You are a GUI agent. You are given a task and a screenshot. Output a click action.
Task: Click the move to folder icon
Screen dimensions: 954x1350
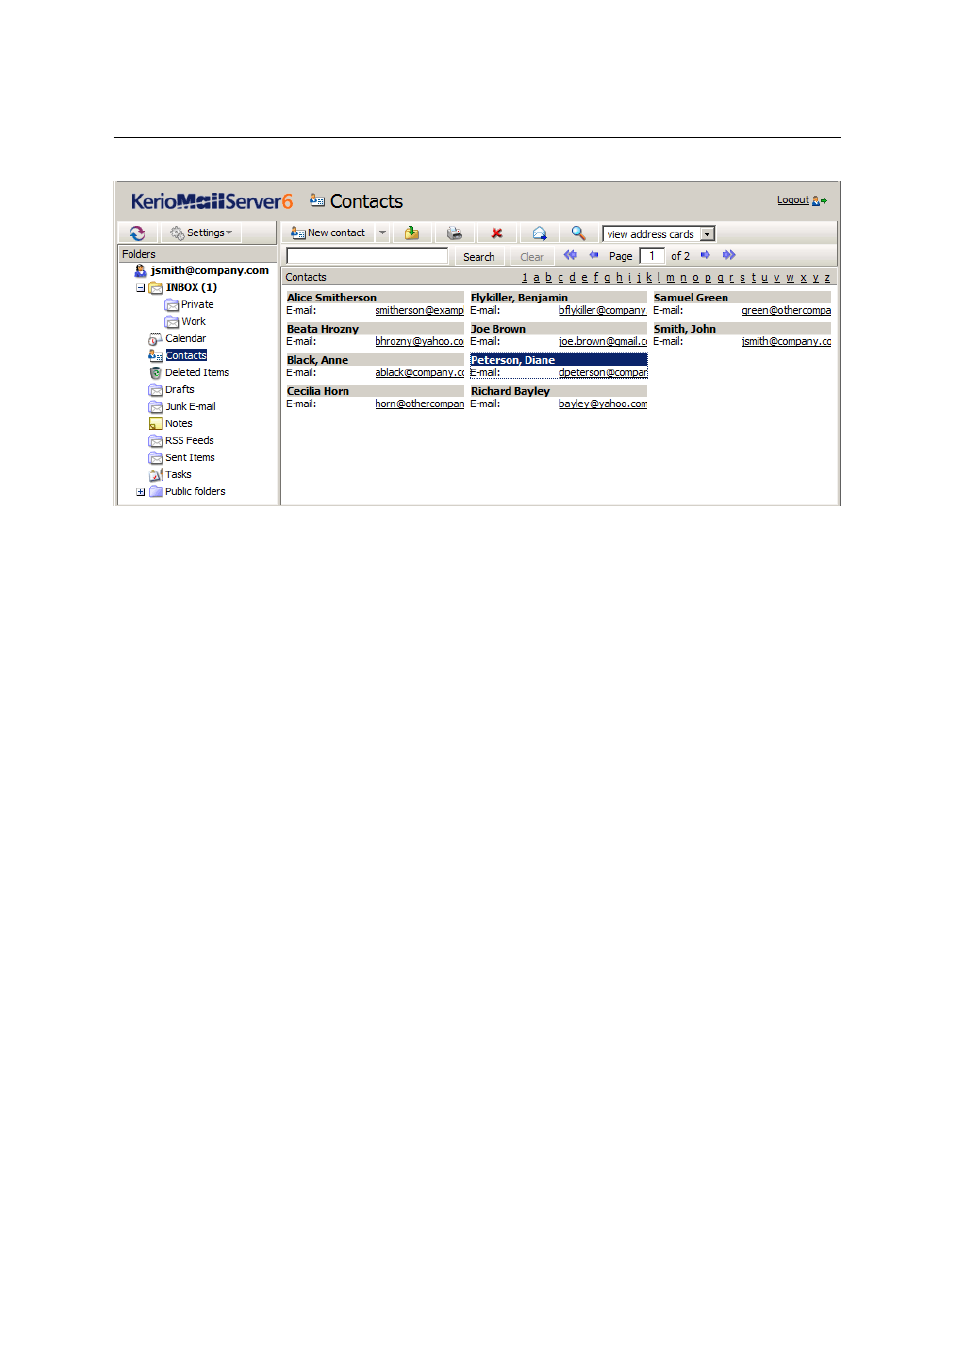(x=412, y=233)
